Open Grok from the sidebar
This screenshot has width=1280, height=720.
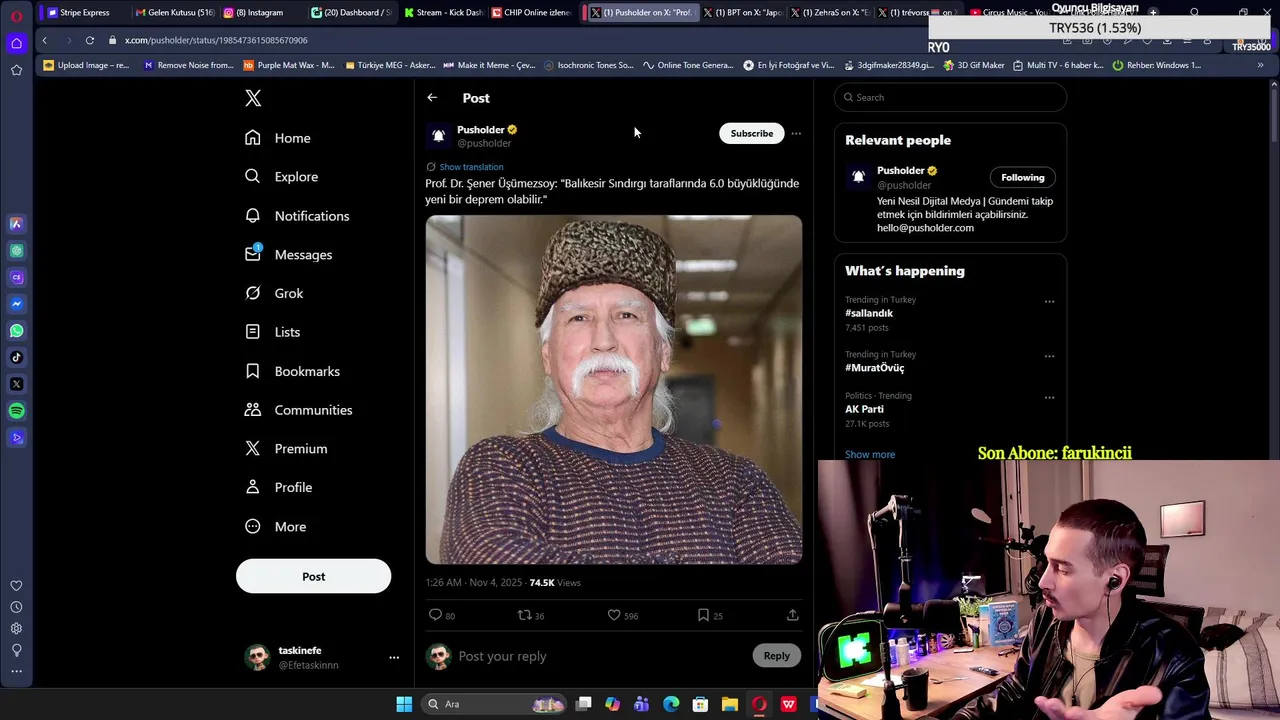pyautogui.click(x=274, y=293)
